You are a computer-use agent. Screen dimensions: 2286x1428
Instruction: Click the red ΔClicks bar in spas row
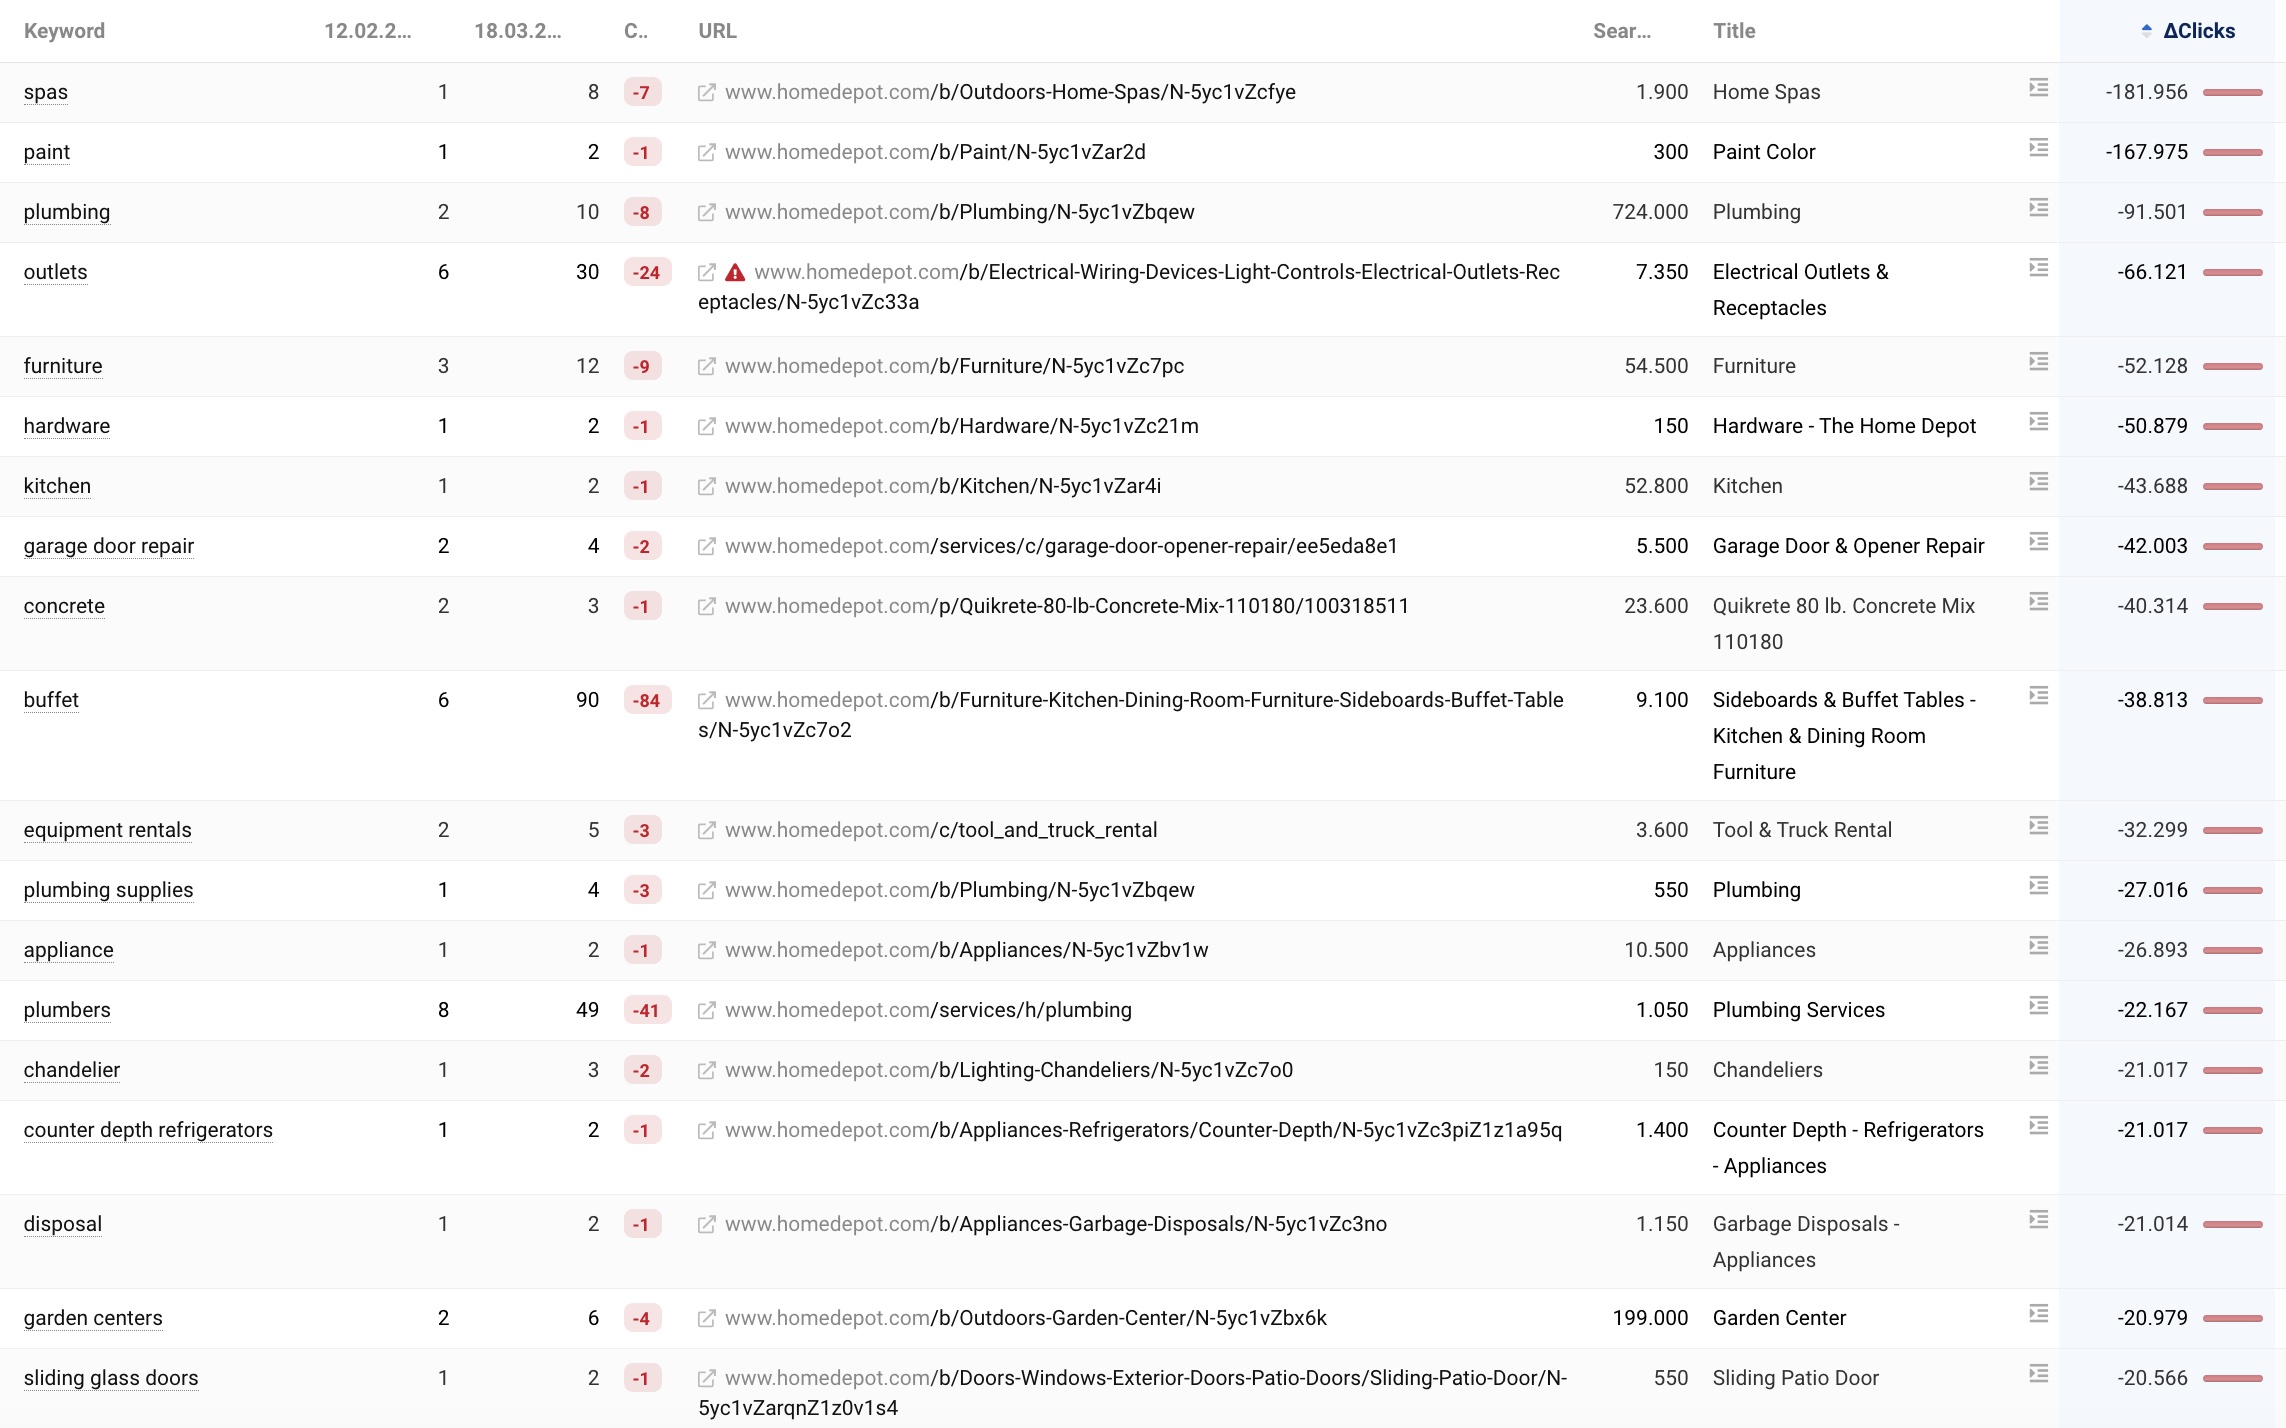2232,92
